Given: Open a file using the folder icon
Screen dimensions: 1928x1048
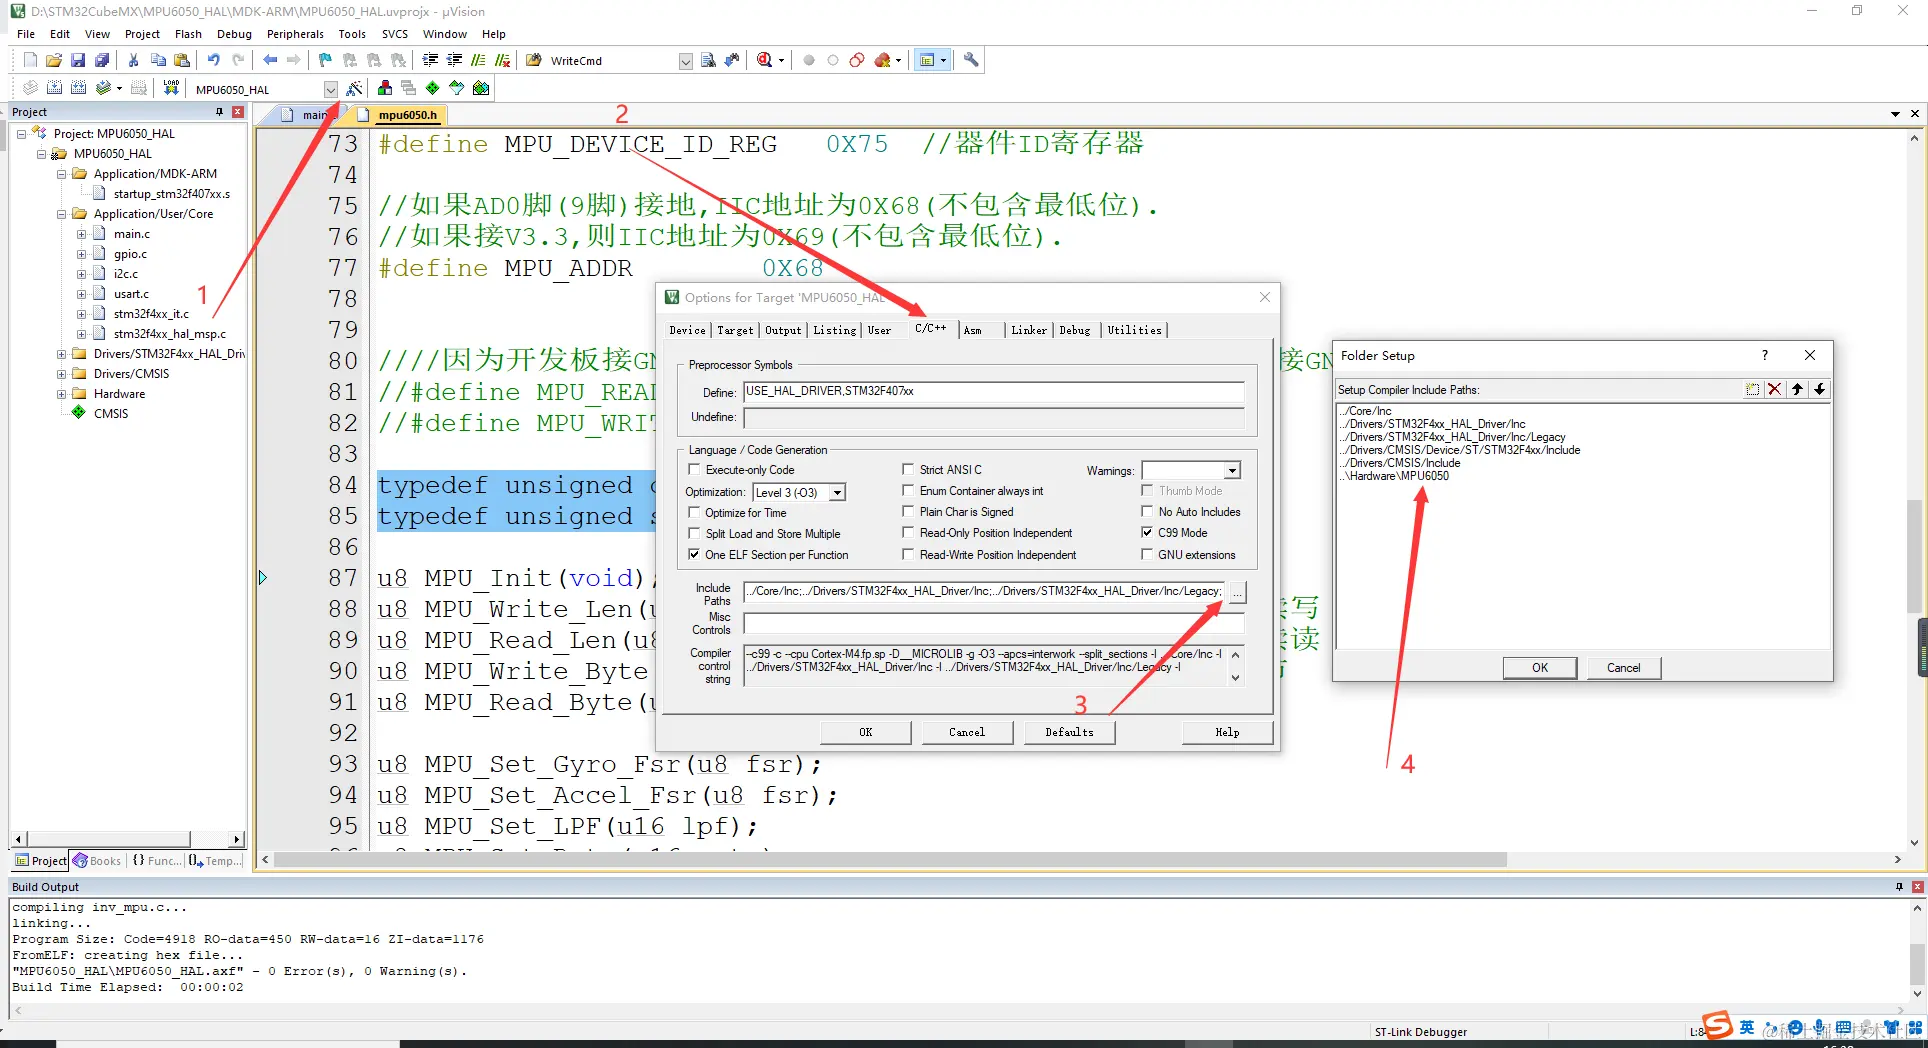Looking at the screenshot, I should click(x=54, y=60).
